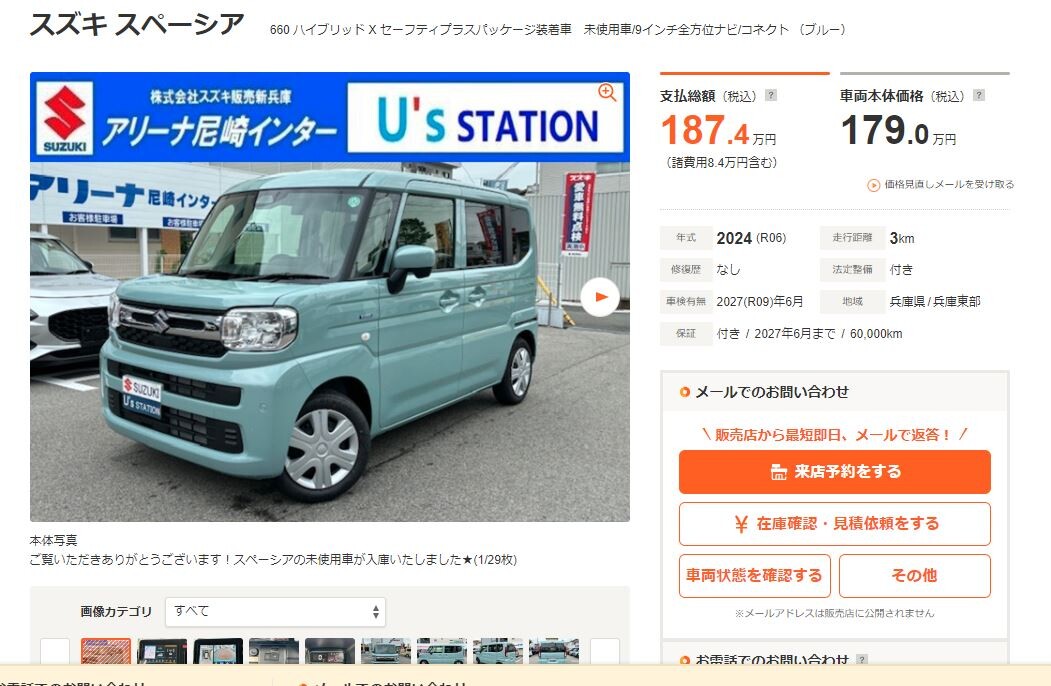Open the 価格見直しメールを受け取る link
Image resolution: width=1051 pixels, height=686 pixels.
(x=948, y=184)
